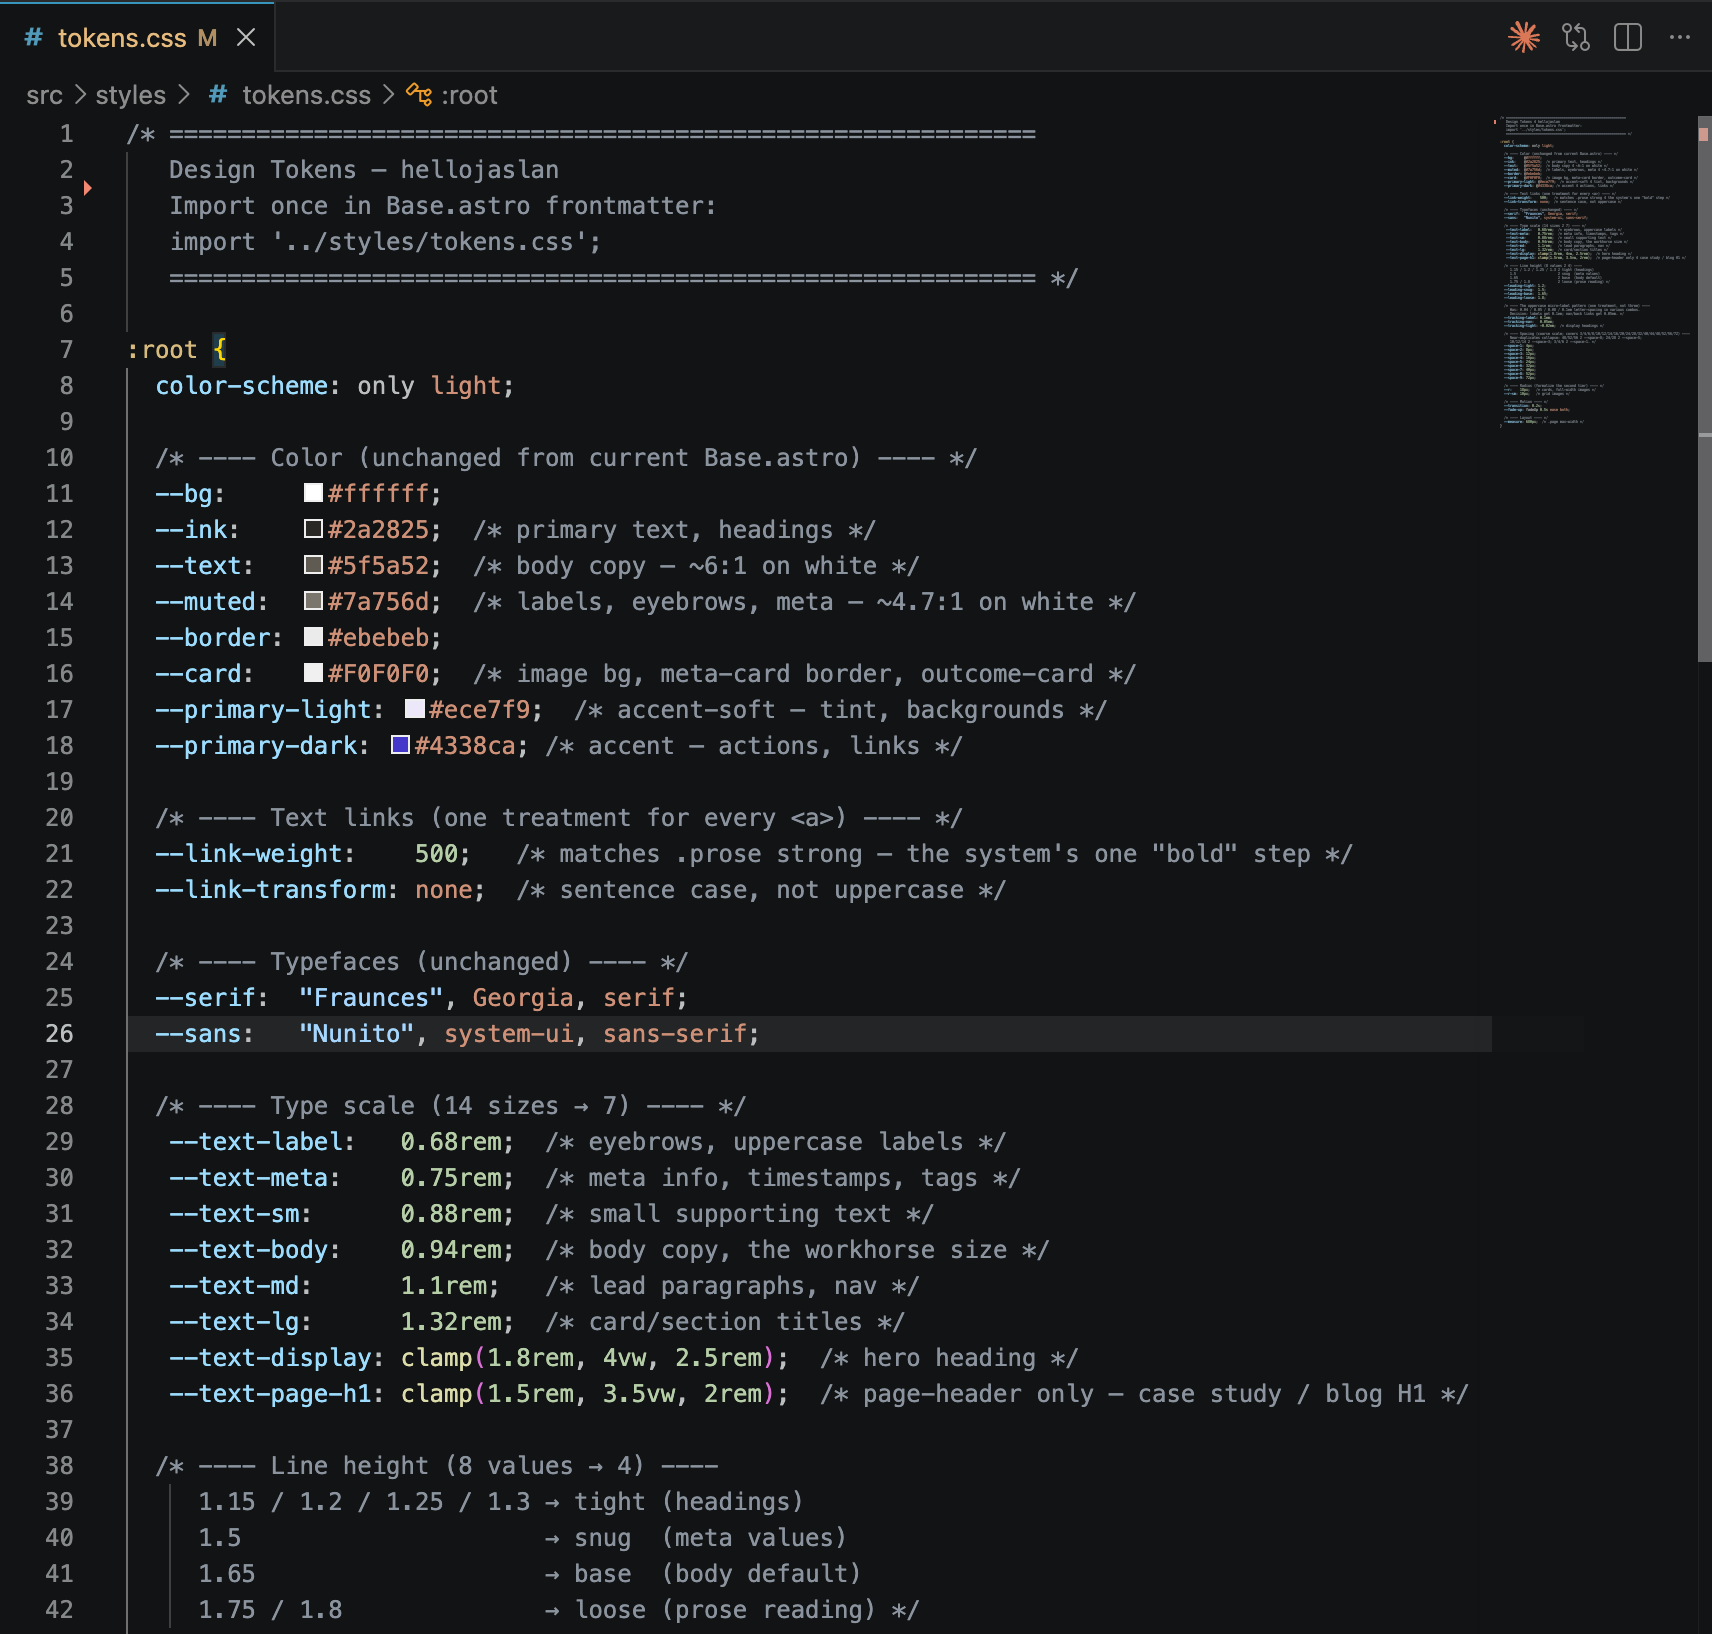This screenshot has width=1712, height=1634.
Task: Click the Claude Code starburst icon
Action: tap(1524, 38)
